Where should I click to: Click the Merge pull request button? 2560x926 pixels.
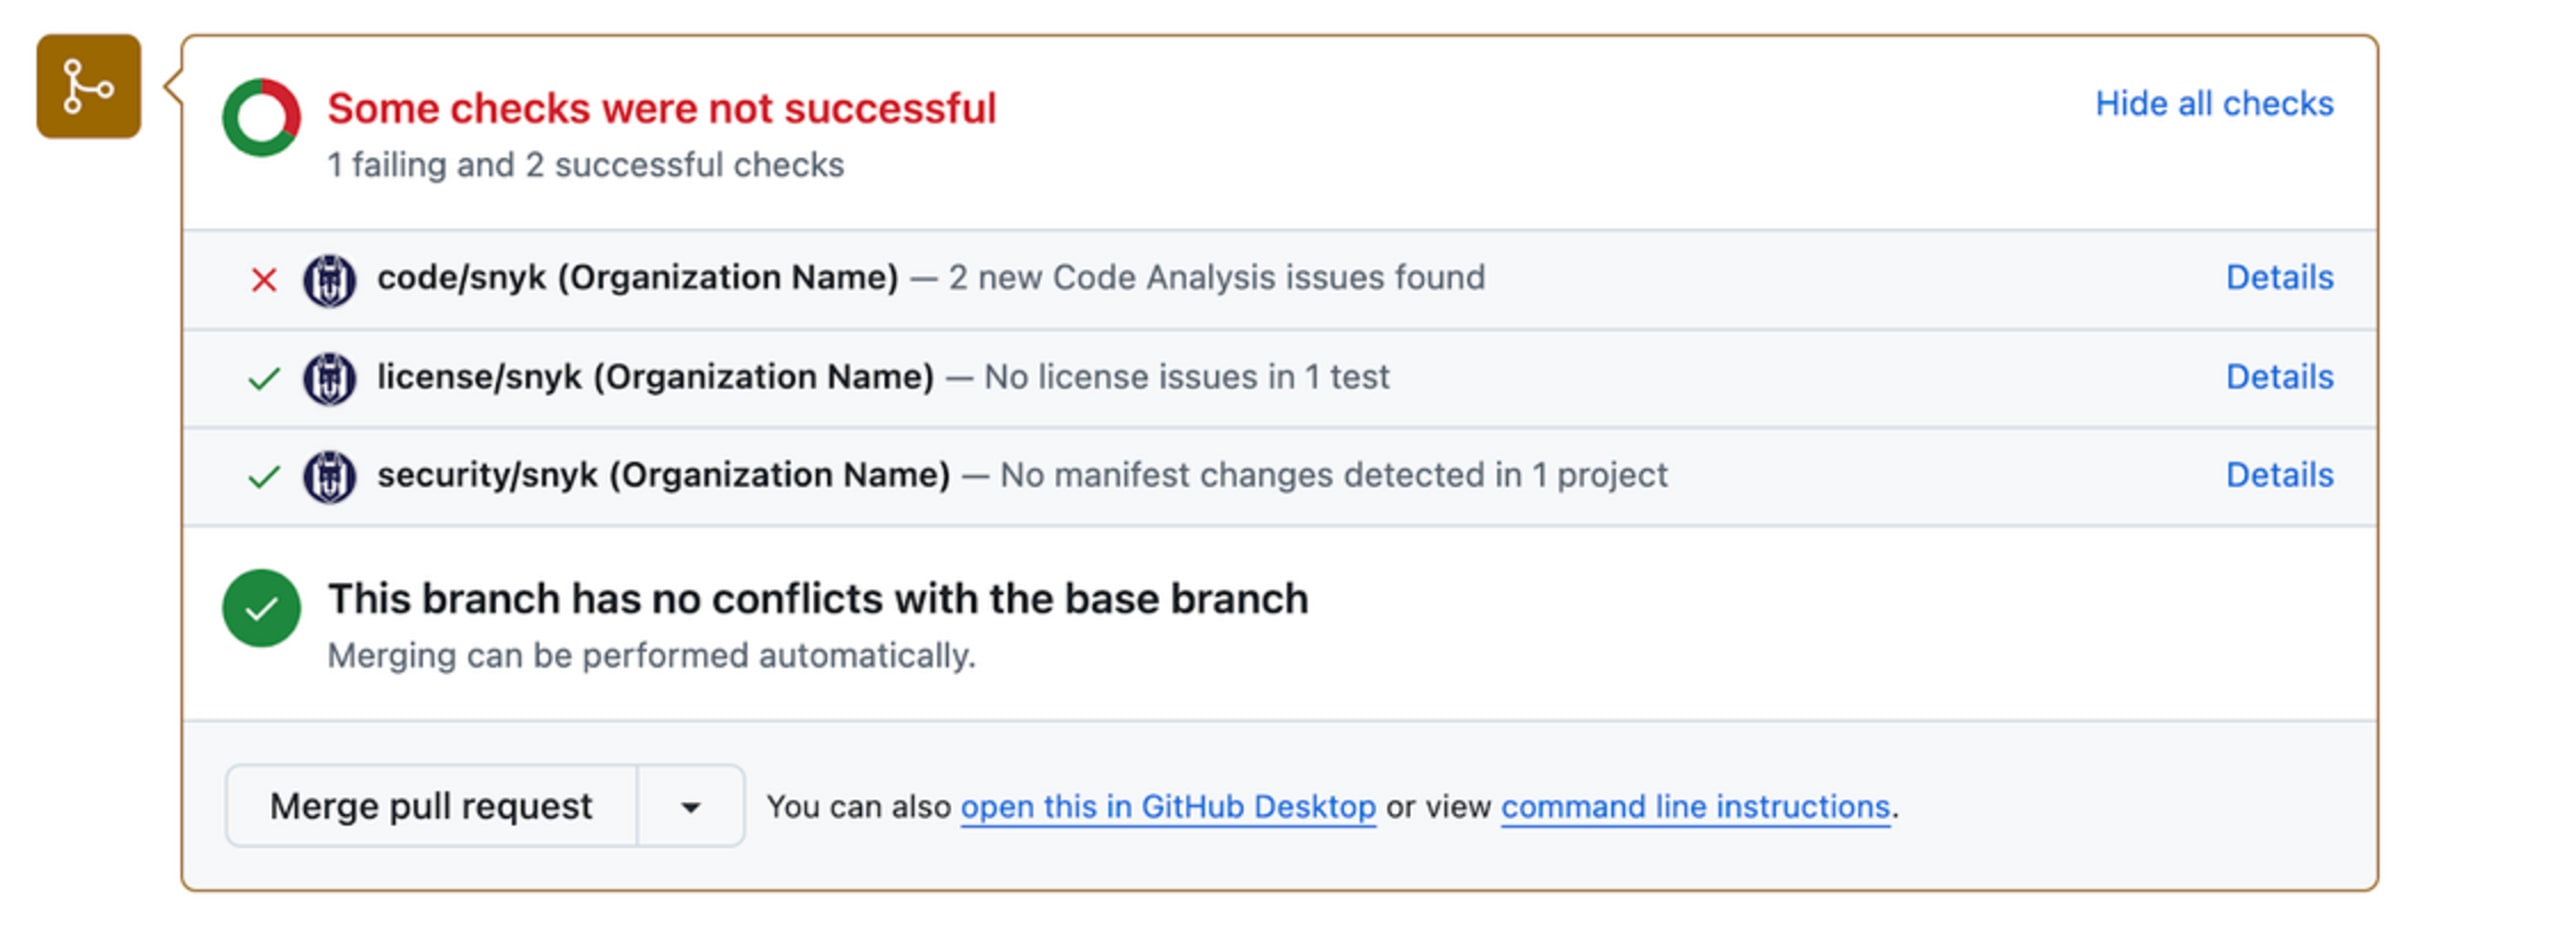[431, 806]
